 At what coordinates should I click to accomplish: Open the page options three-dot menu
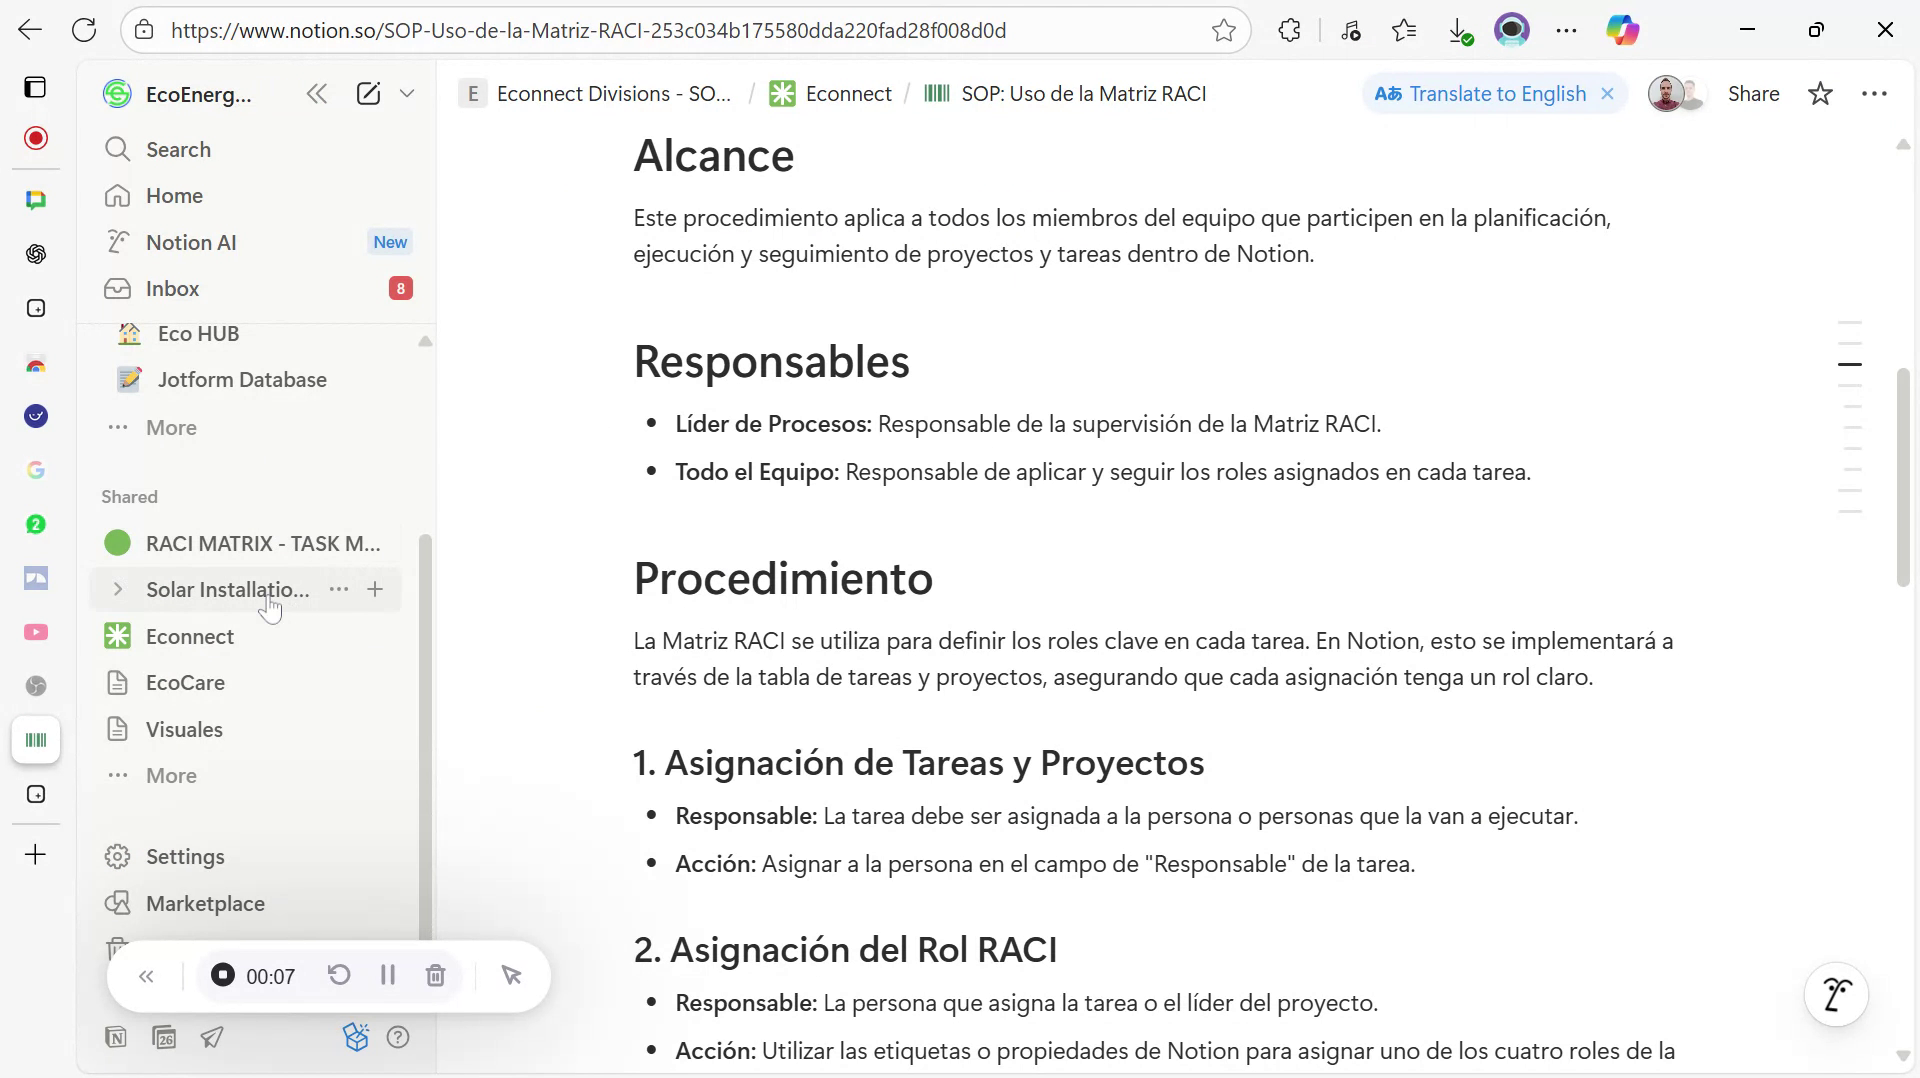click(x=1875, y=93)
